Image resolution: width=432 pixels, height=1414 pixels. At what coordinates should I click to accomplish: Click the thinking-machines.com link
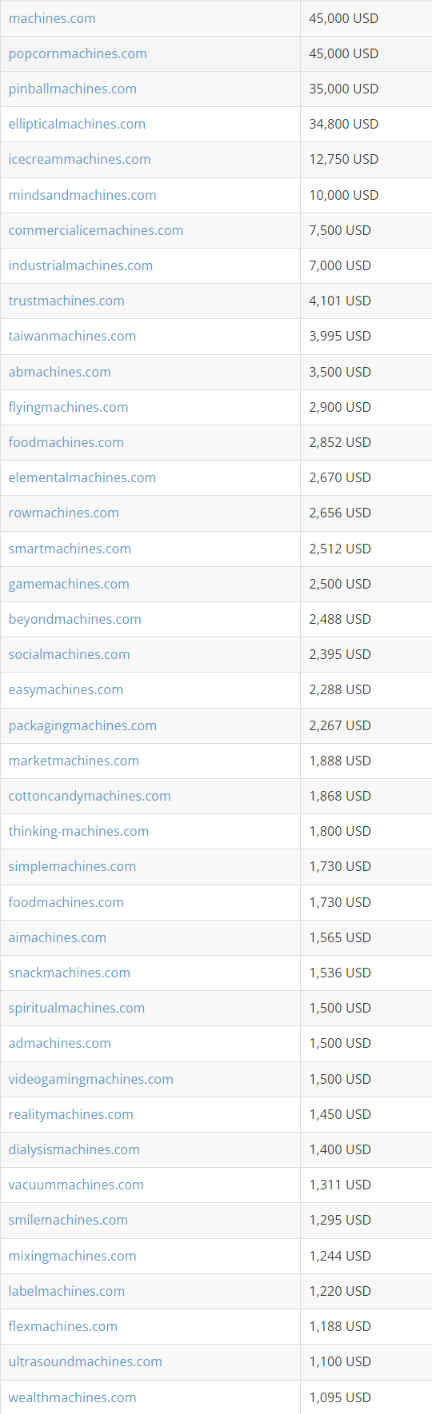pos(78,831)
